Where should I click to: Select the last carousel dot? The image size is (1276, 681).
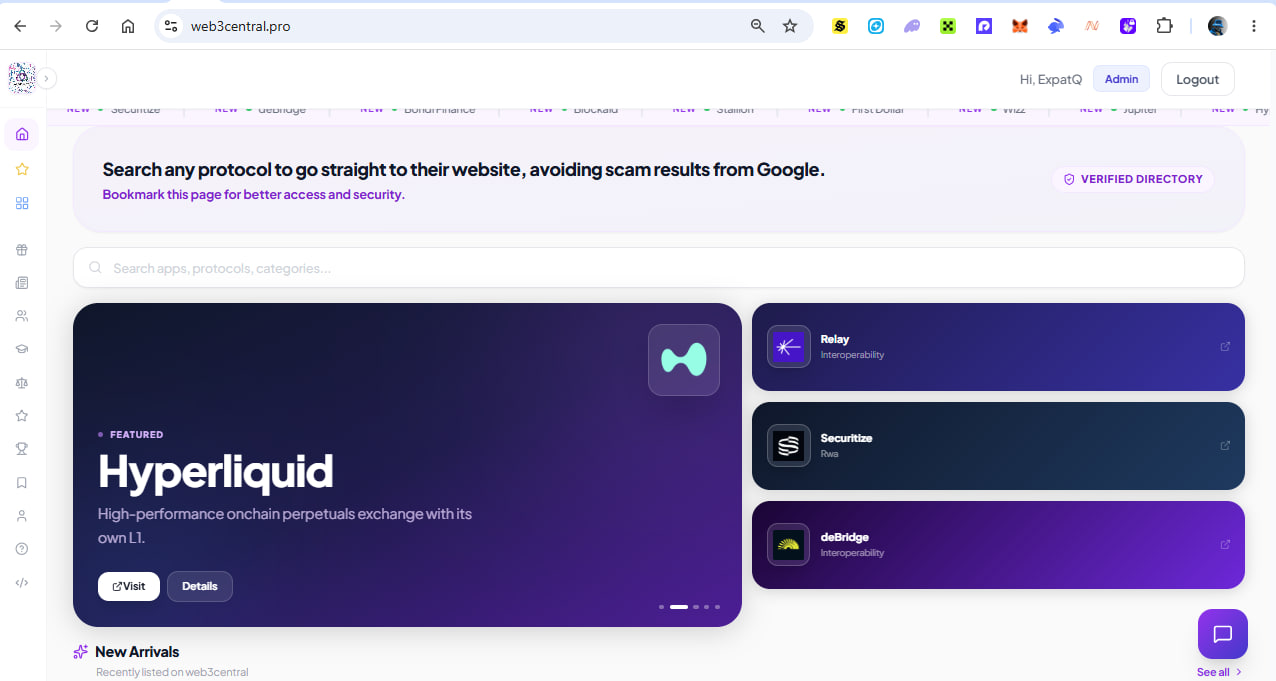coord(717,607)
